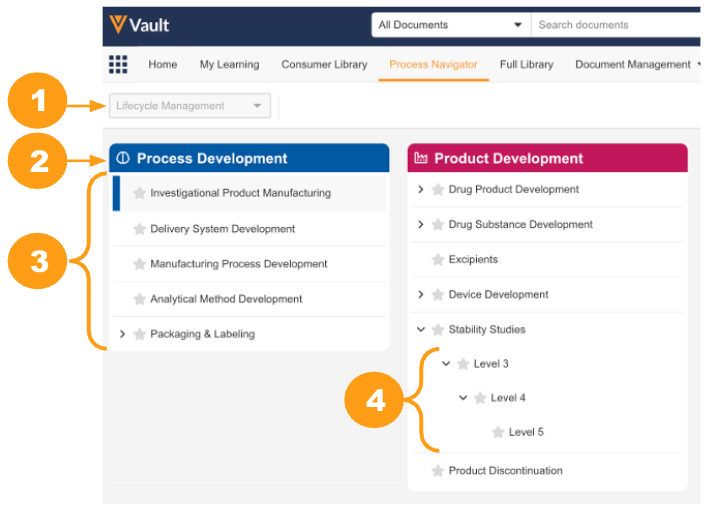Toggle favorite star for Excipients
Image resolution: width=707 pixels, height=511 pixels.
pyautogui.click(x=437, y=260)
